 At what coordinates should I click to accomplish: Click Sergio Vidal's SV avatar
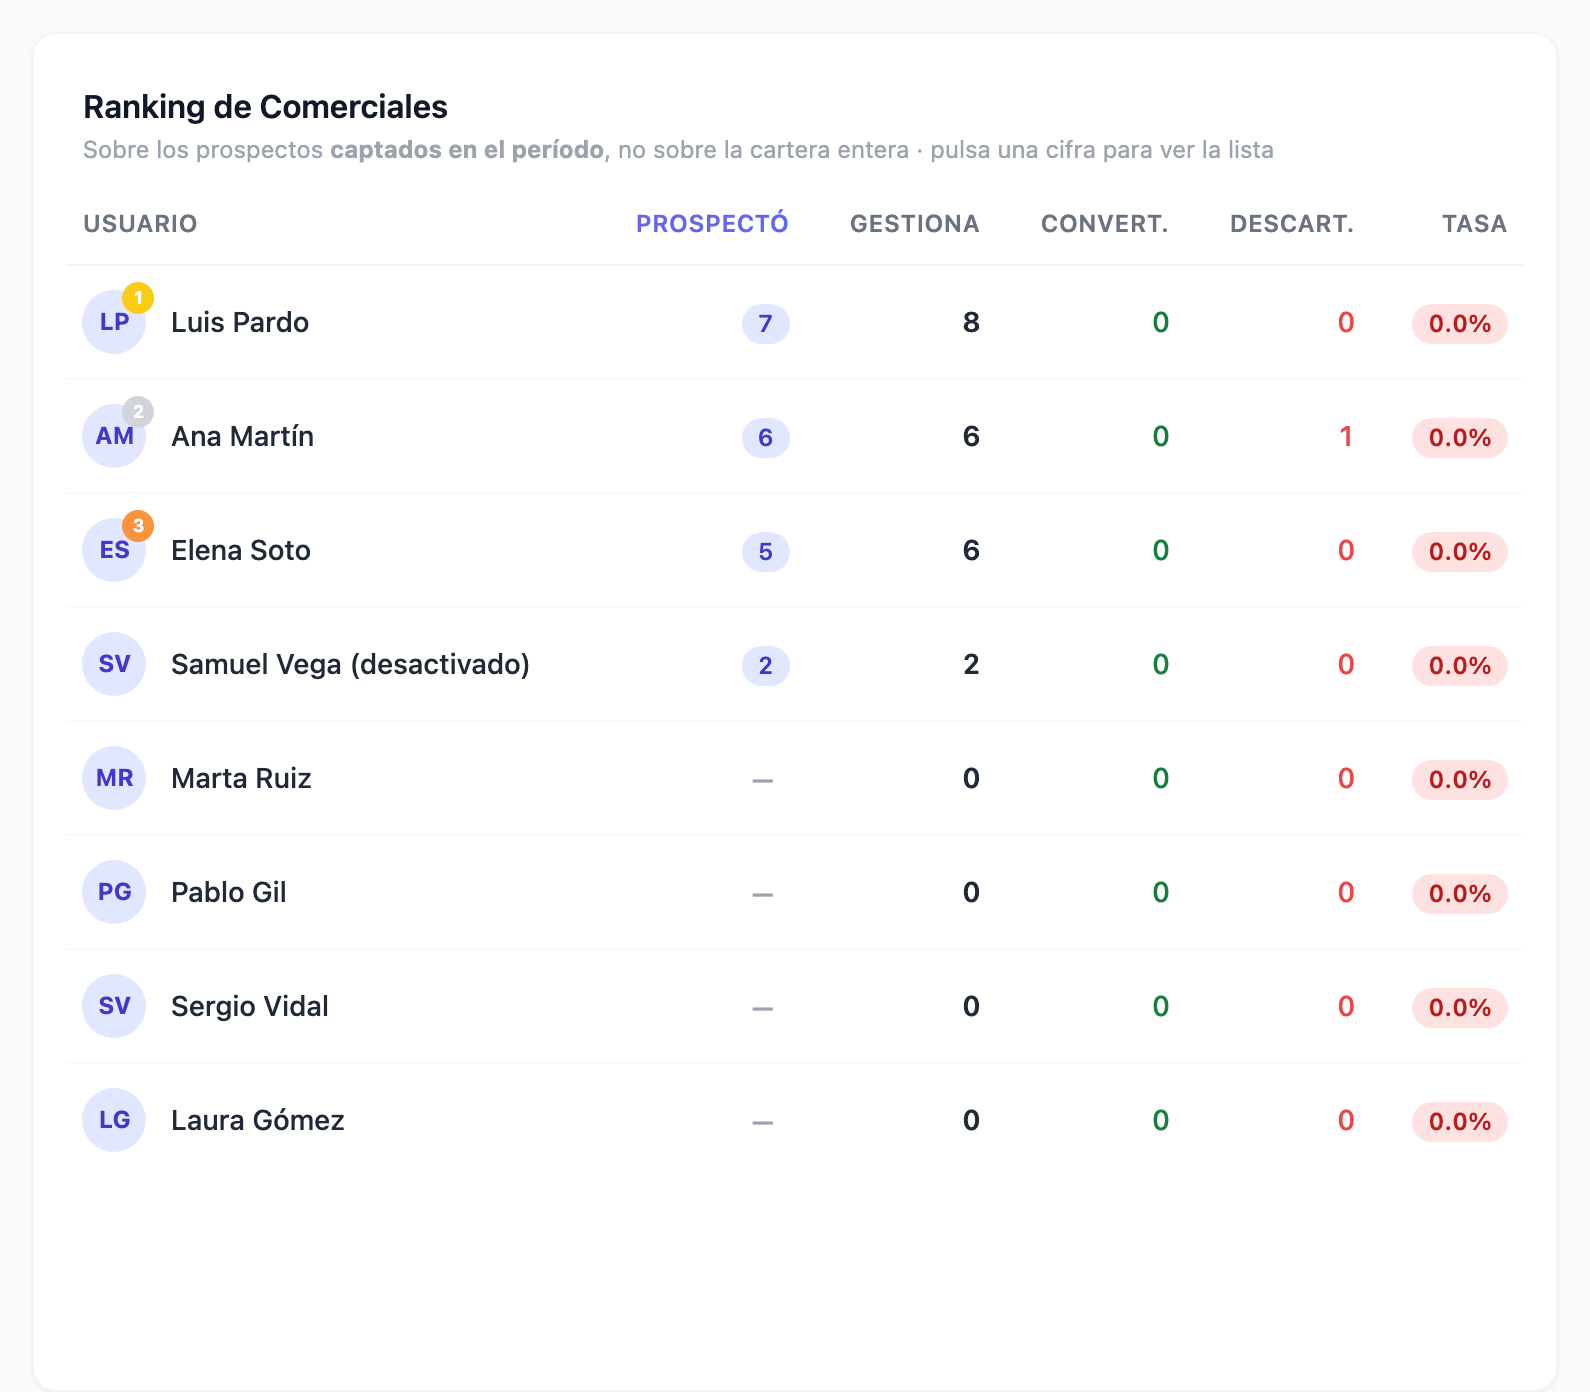tap(114, 1006)
